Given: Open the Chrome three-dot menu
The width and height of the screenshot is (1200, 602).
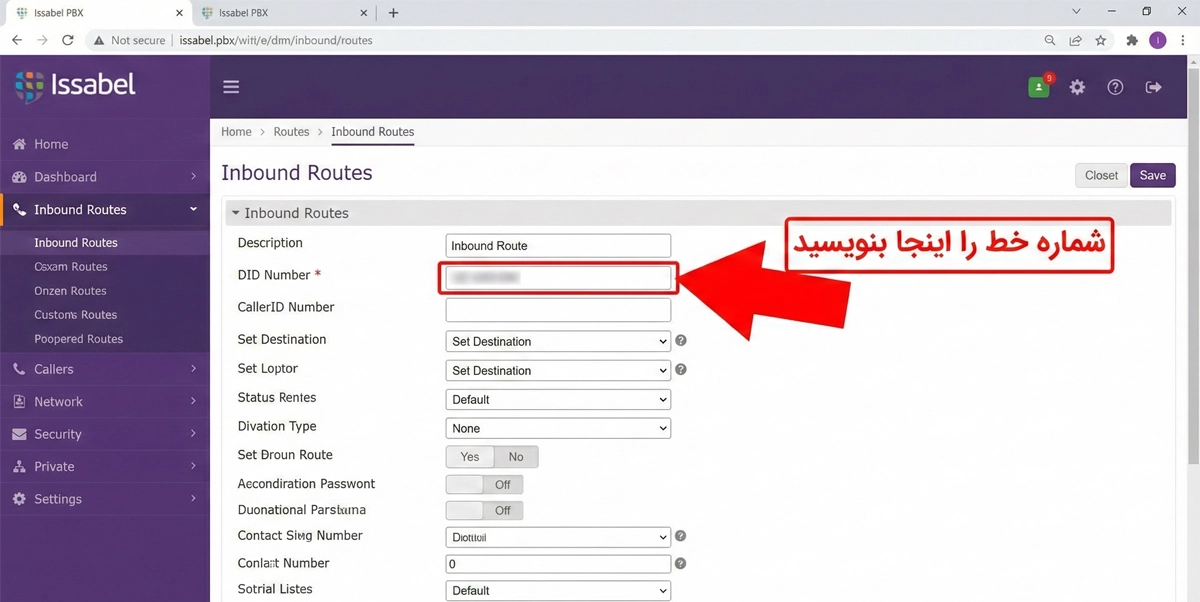Looking at the screenshot, I should pyautogui.click(x=1184, y=40).
